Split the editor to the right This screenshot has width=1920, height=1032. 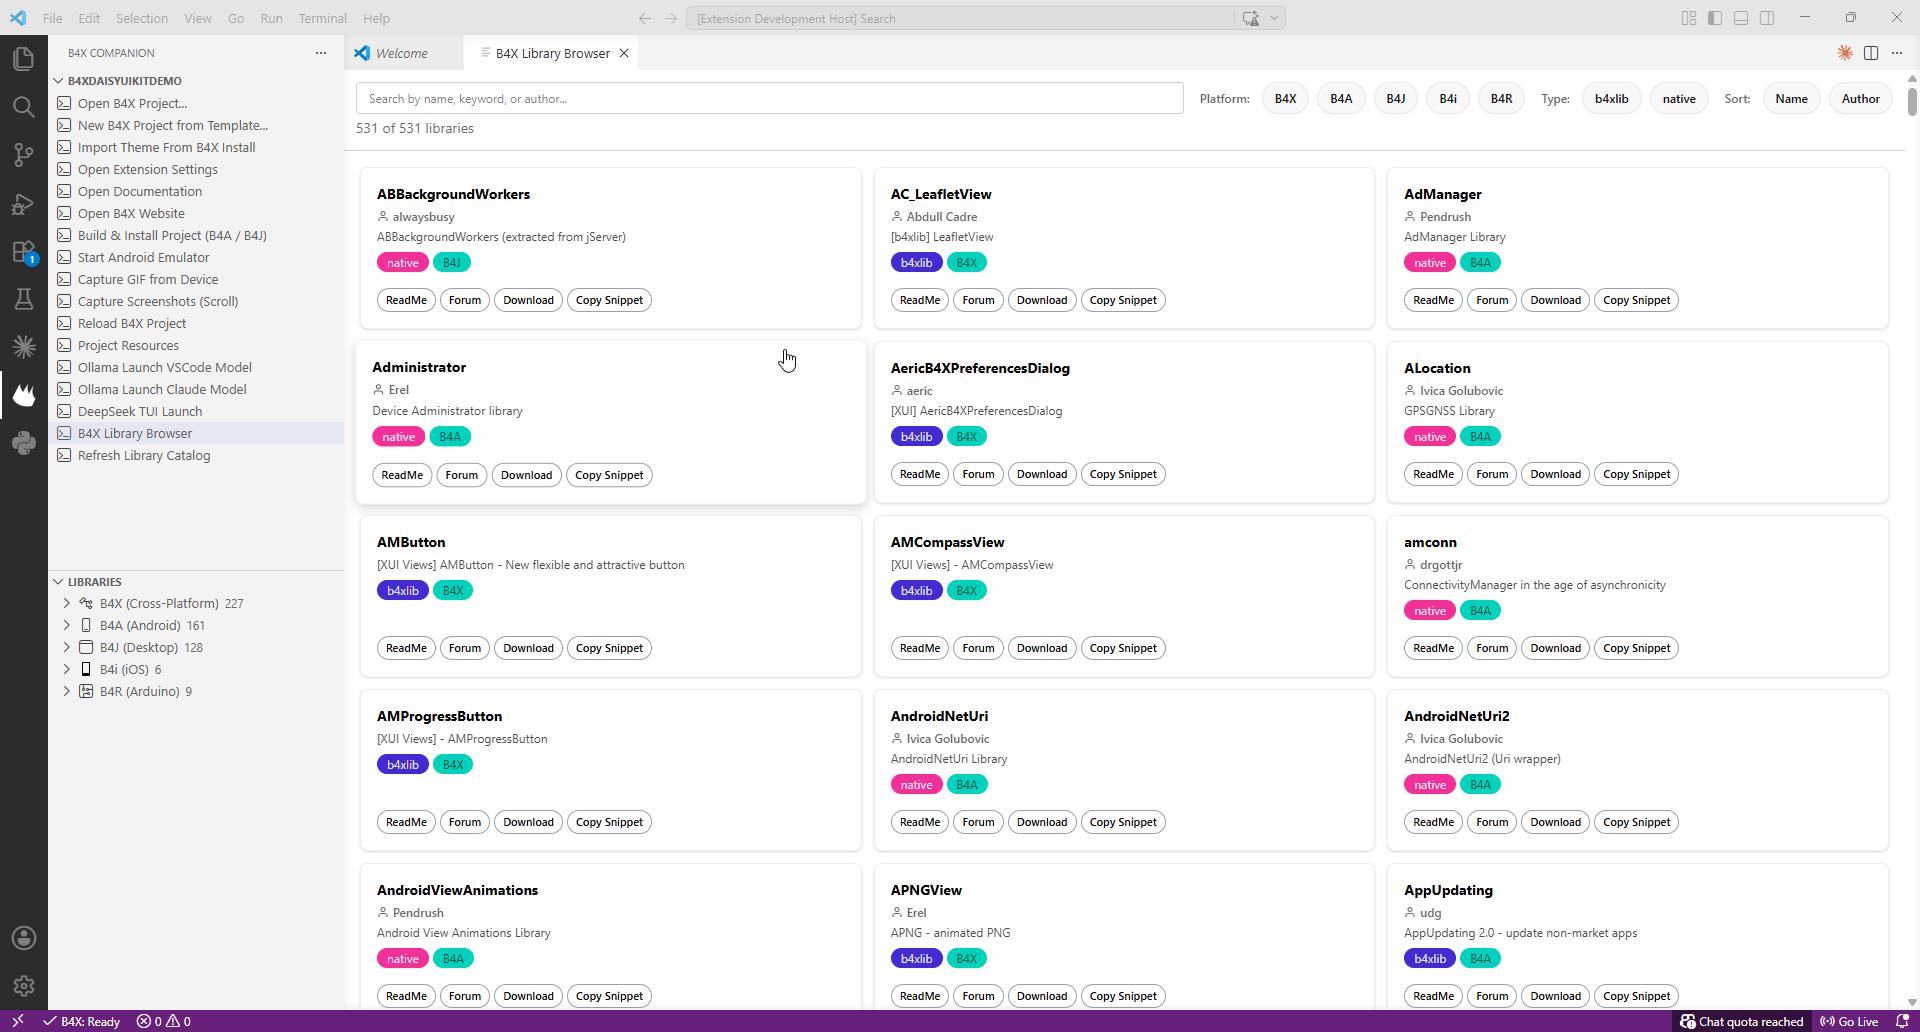coord(1871,53)
